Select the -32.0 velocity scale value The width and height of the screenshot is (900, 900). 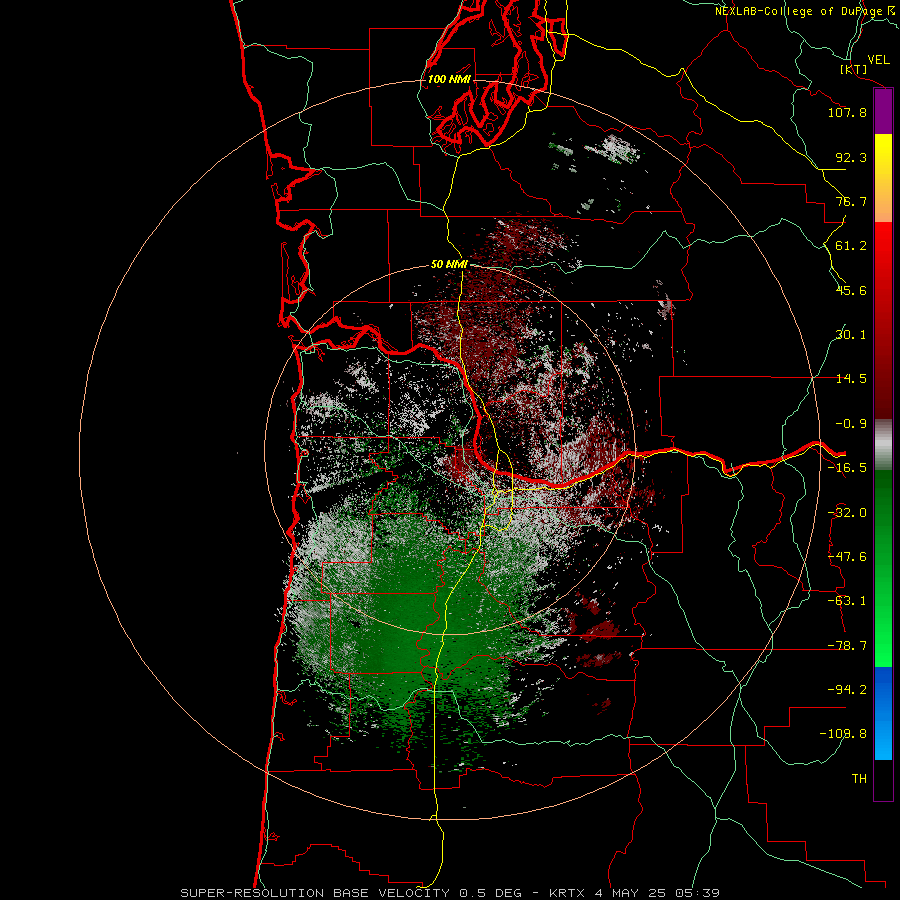tap(847, 513)
